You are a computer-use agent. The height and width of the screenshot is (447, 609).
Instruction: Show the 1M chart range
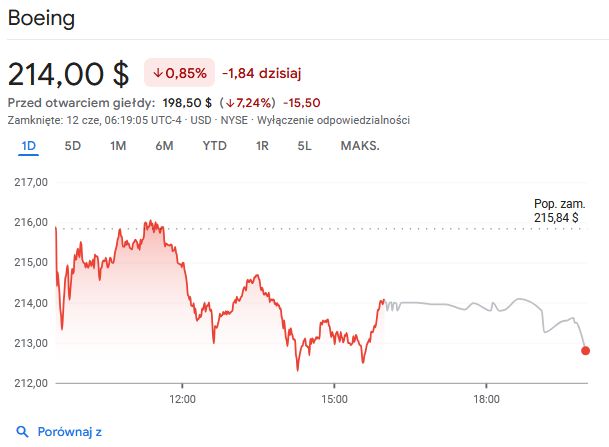click(x=118, y=146)
